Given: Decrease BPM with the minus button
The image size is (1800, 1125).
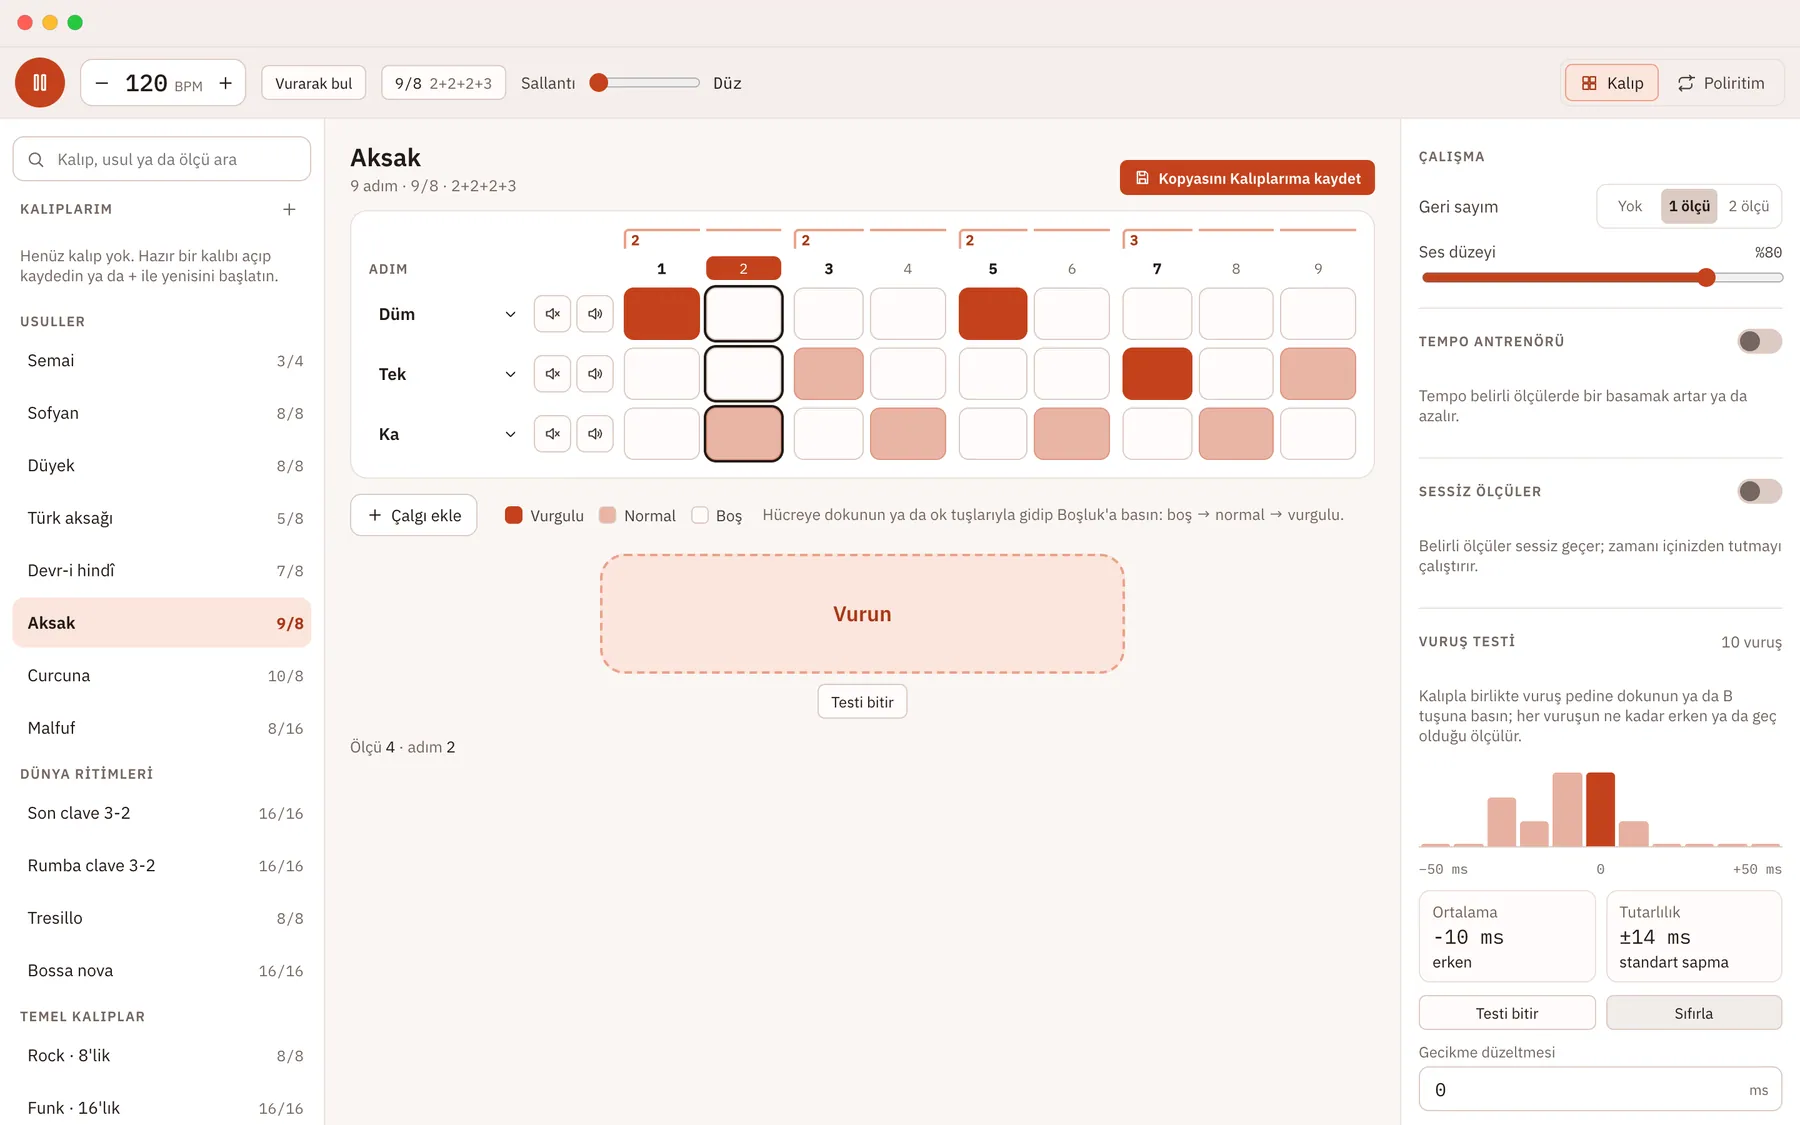Looking at the screenshot, I should pyautogui.click(x=102, y=83).
